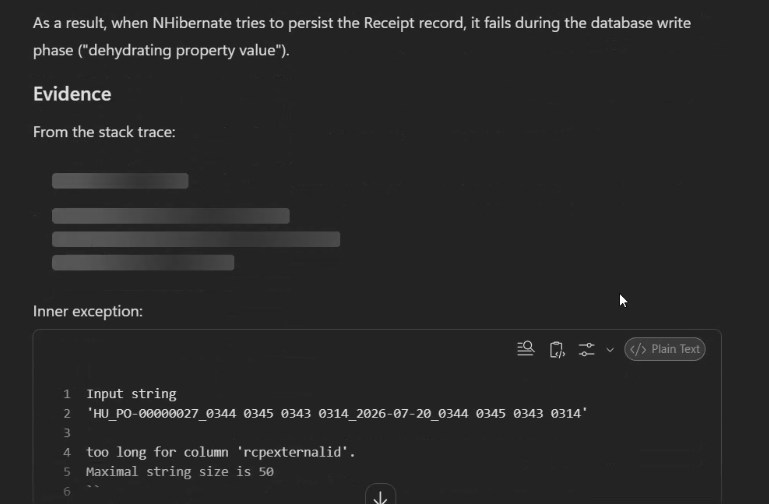The width and height of the screenshot is (769, 504).
Task: Click the 'From the stack trace:' text
Action: [104, 132]
